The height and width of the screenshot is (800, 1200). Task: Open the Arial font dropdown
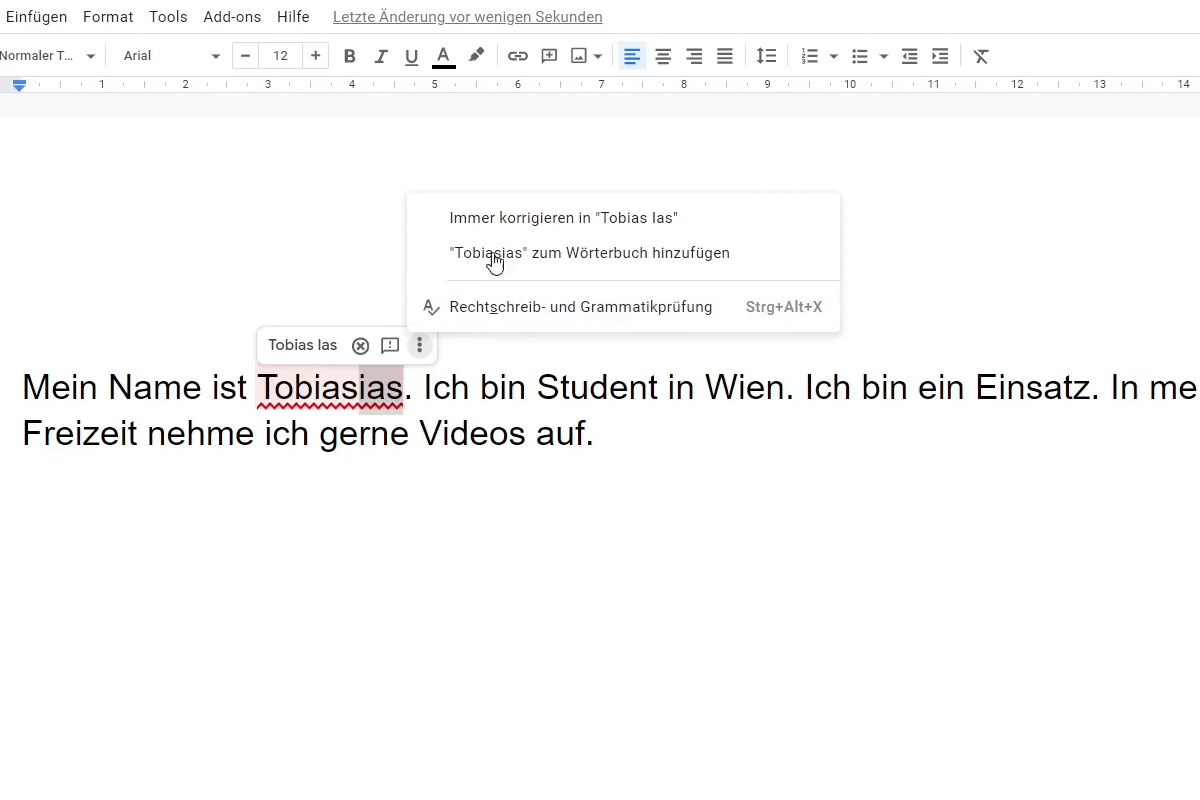(170, 56)
